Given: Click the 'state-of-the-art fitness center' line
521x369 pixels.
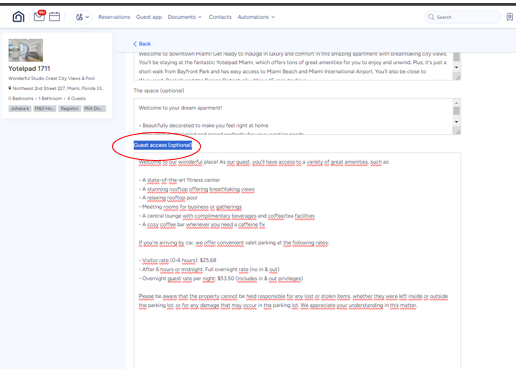Looking at the screenshot, I should [x=179, y=180].
